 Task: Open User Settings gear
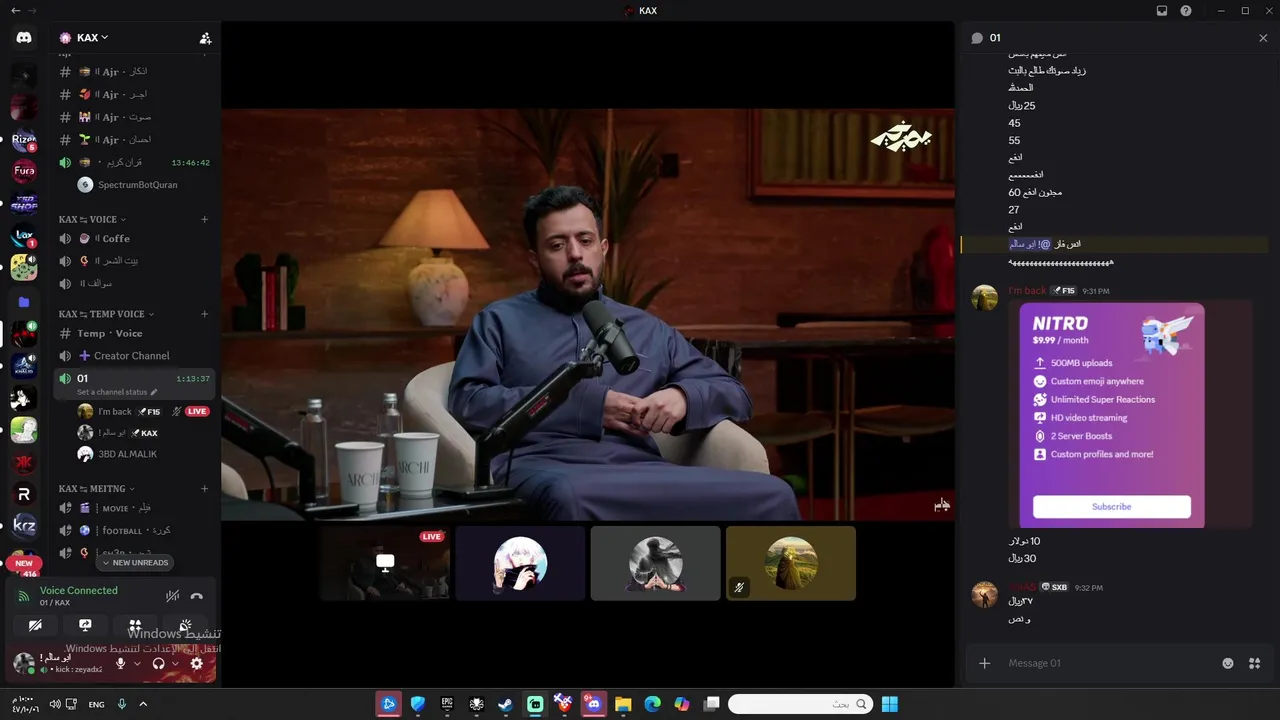click(x=197, y=663)
